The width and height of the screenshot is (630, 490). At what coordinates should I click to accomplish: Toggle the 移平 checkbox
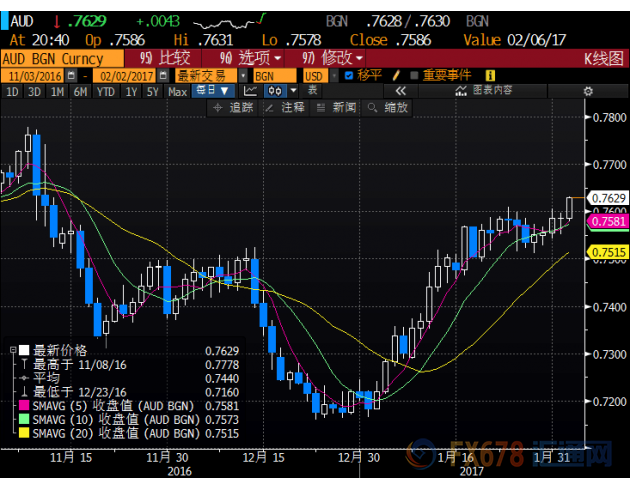[348, 75]
